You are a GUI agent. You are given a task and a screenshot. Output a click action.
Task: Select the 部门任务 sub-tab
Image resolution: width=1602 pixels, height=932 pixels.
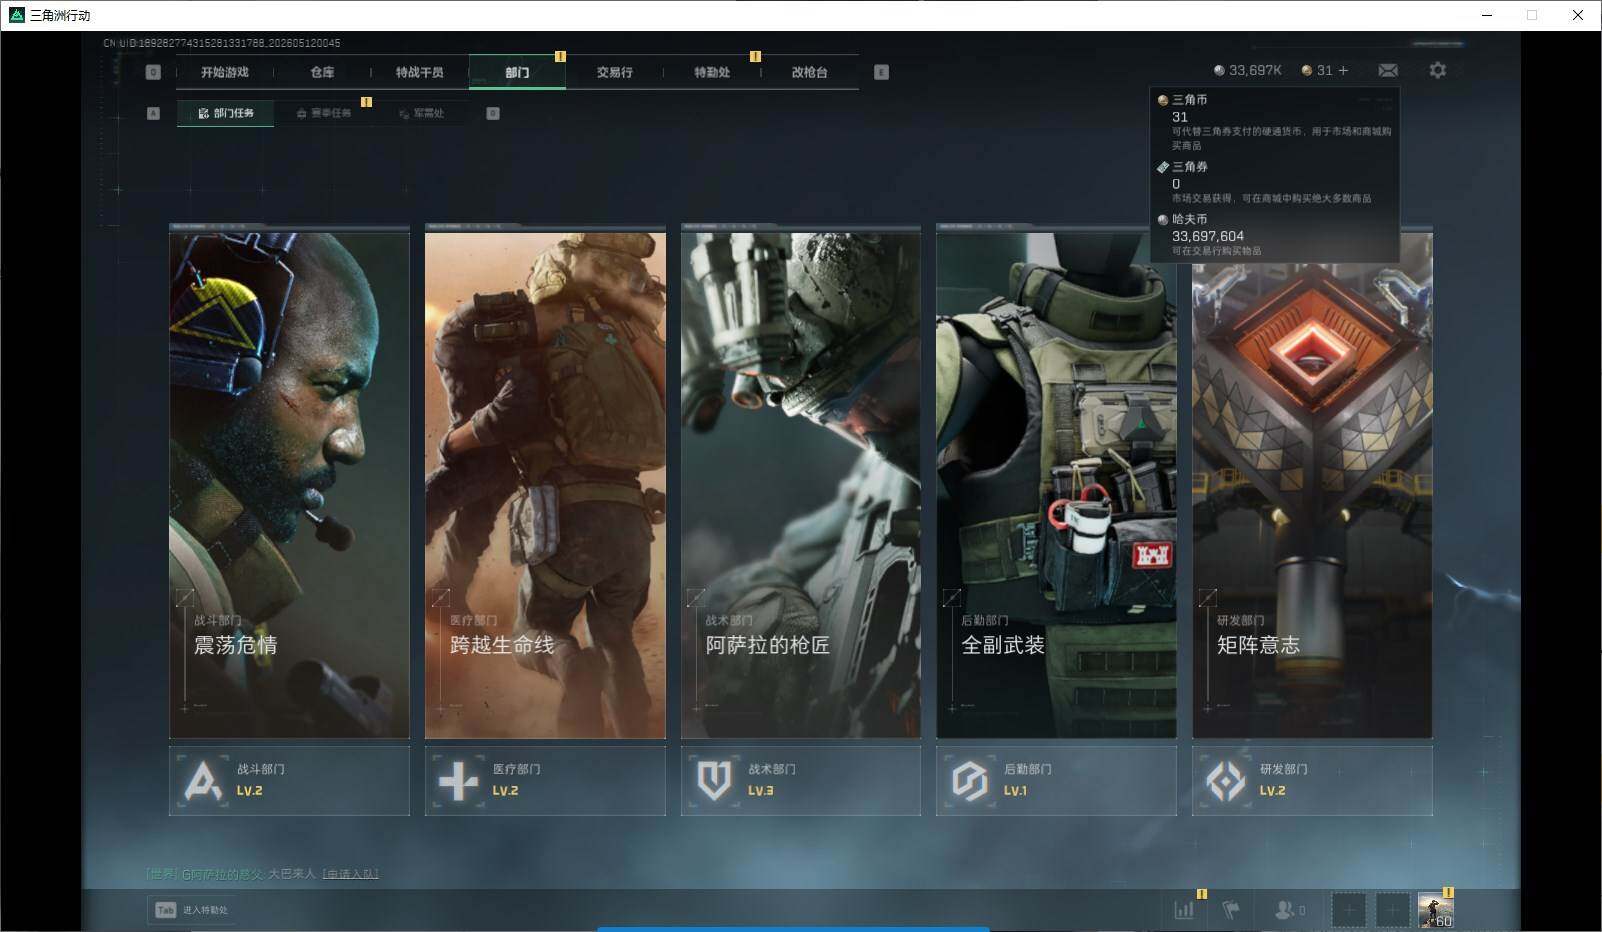pyautogui.click(x=226, y=113)
